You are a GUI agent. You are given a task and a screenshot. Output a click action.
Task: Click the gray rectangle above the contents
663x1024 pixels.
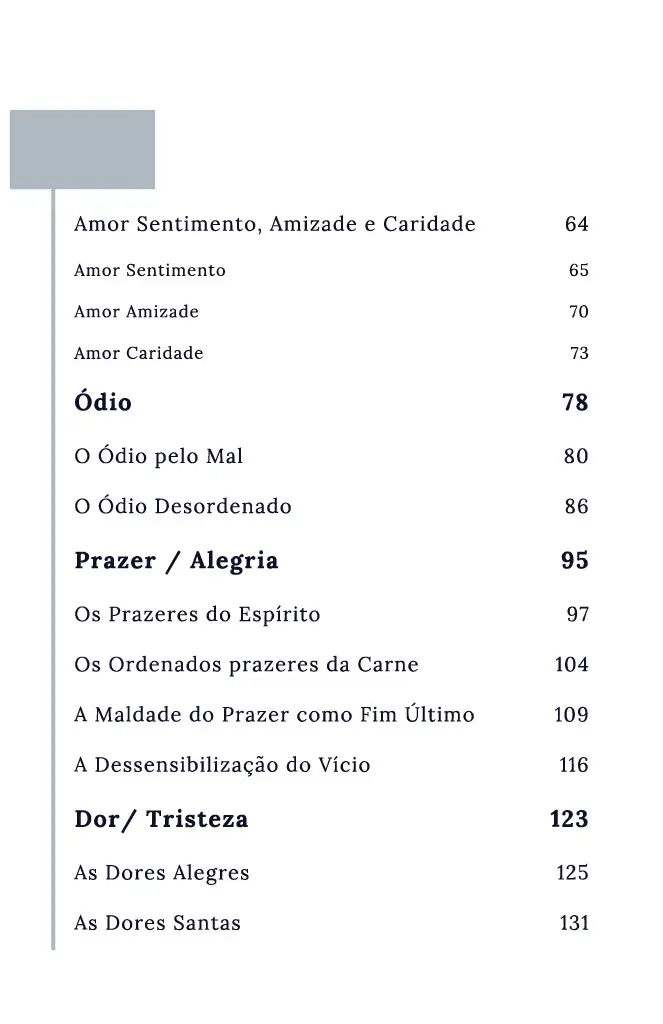pyautogui.click(x=82, y=149)
